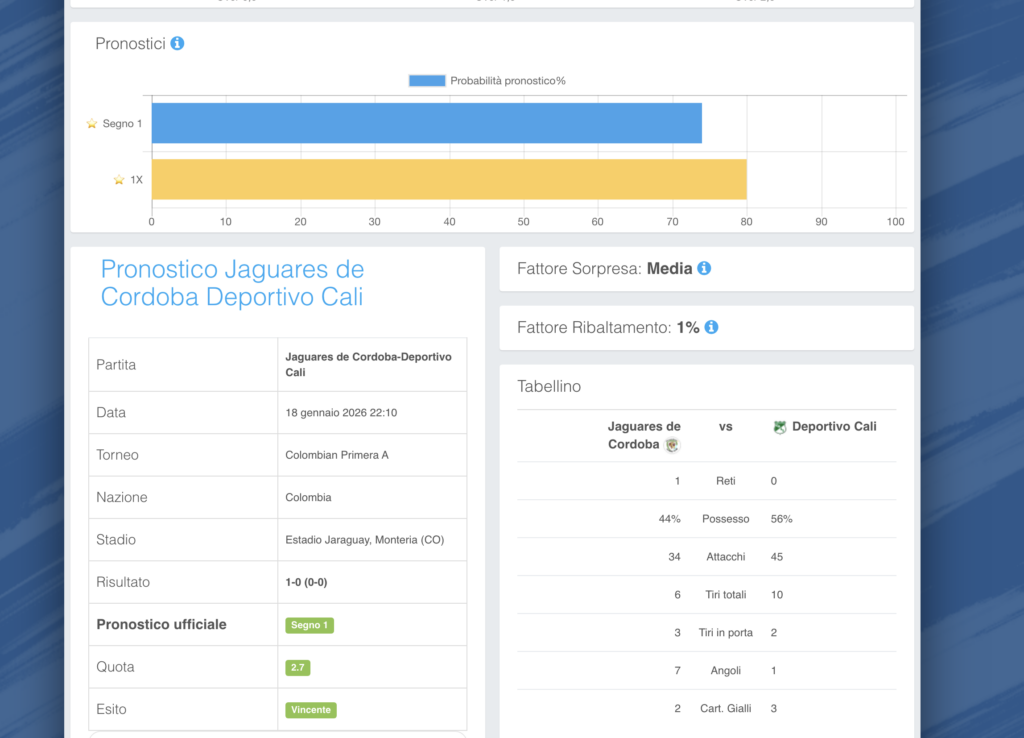The width and height of the screenshot is (1024, 738).
Task: Click the star icon beside Segno 1
Action: click(92, 124)
